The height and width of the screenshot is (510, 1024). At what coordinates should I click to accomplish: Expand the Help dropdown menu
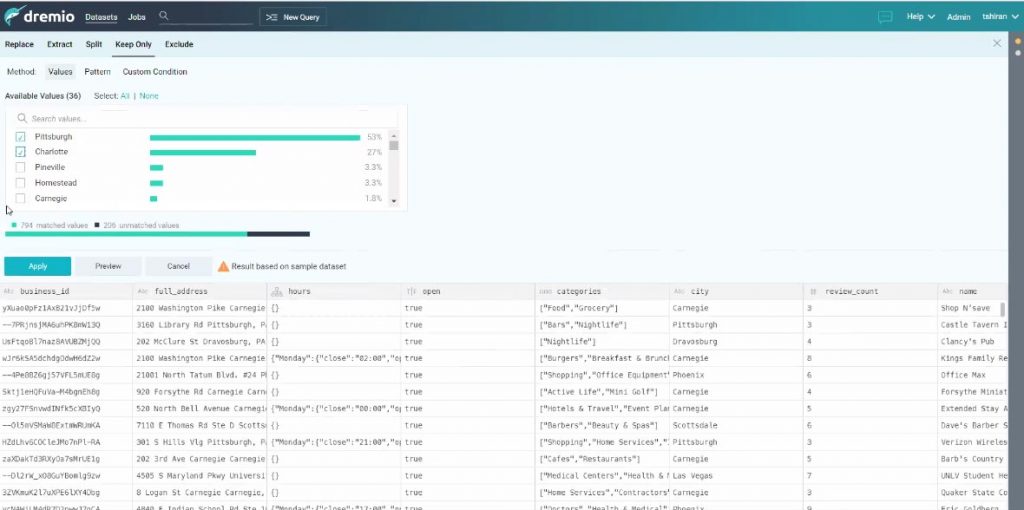pos(920,17)
